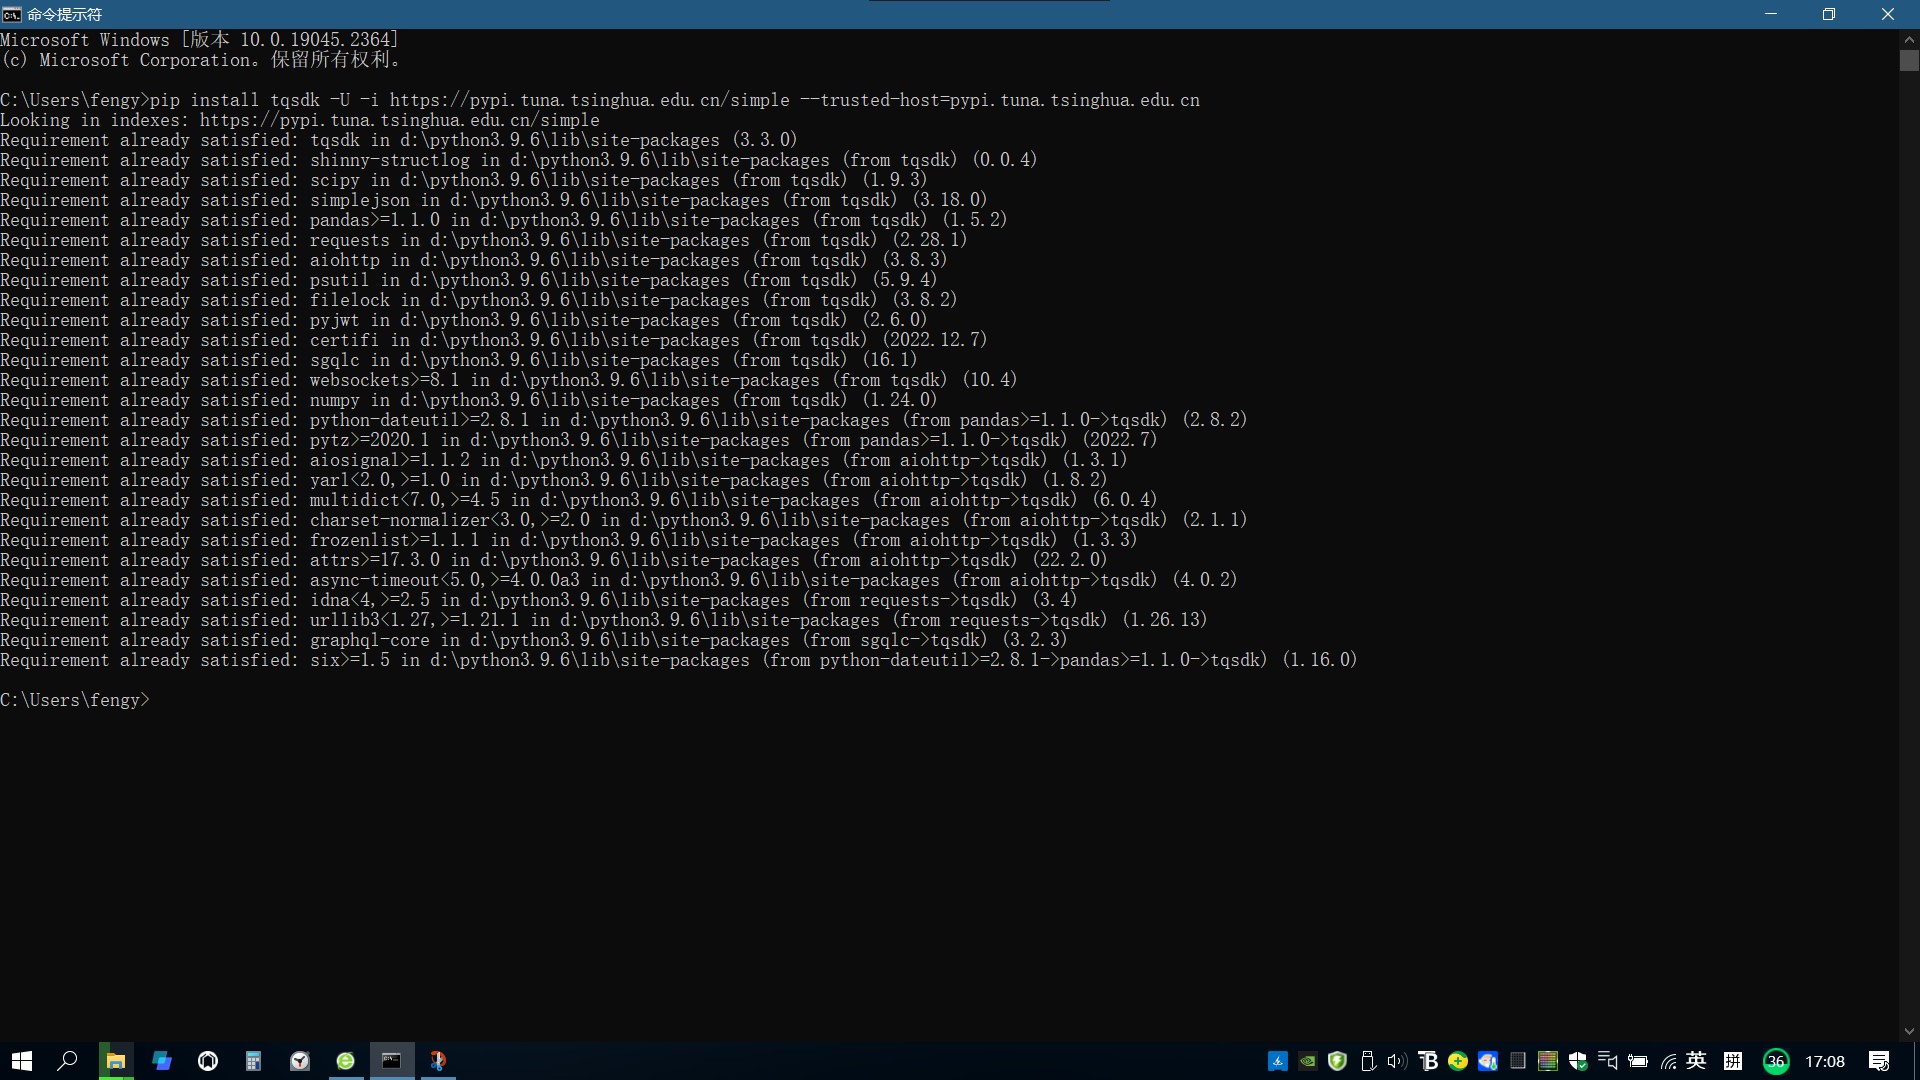The width and height of the screenshot is (1920, 1080).
Task: Click the python-dateutil>=2.8.1 in d:\python3.9.6 requirement line
Action: click(x=624, y=420)
